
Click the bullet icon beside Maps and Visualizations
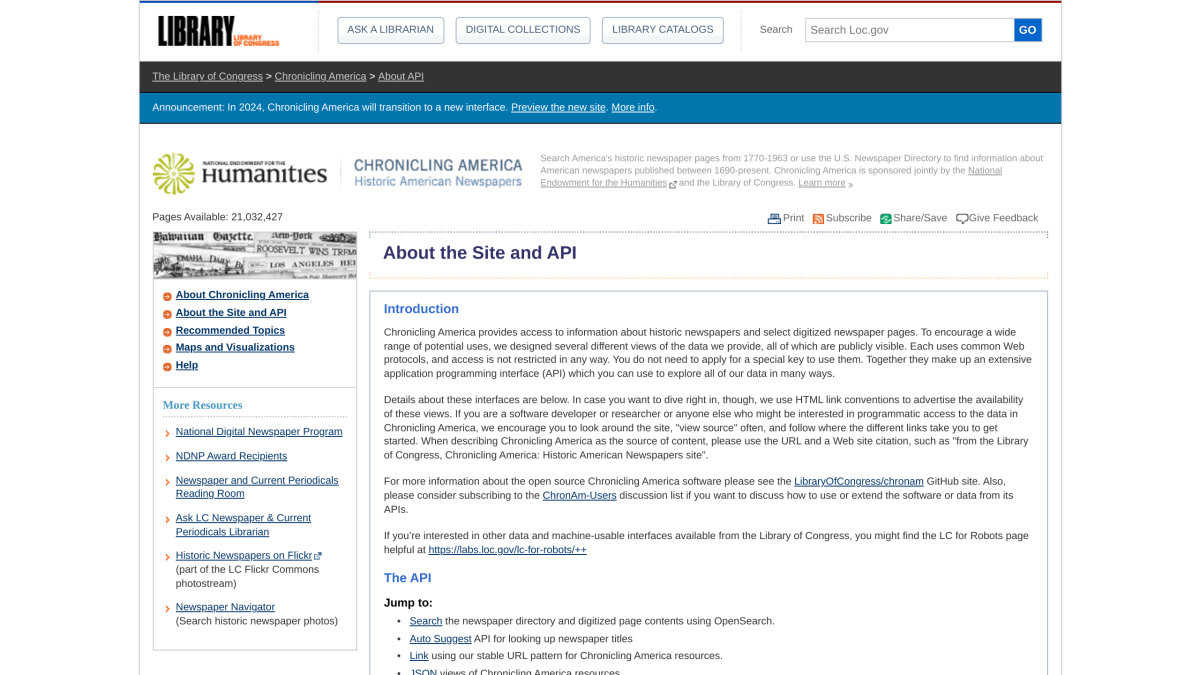[x=167, y=349]
